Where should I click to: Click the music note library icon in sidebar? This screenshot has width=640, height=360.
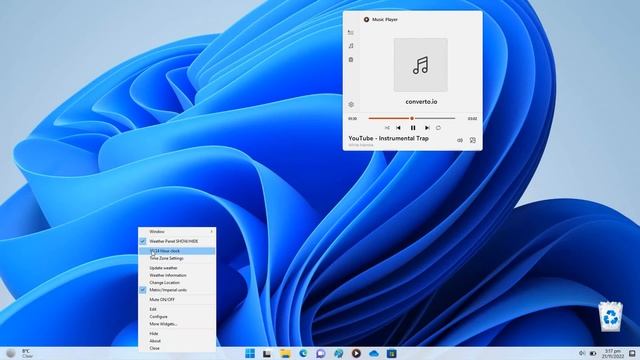pos(351,46)
